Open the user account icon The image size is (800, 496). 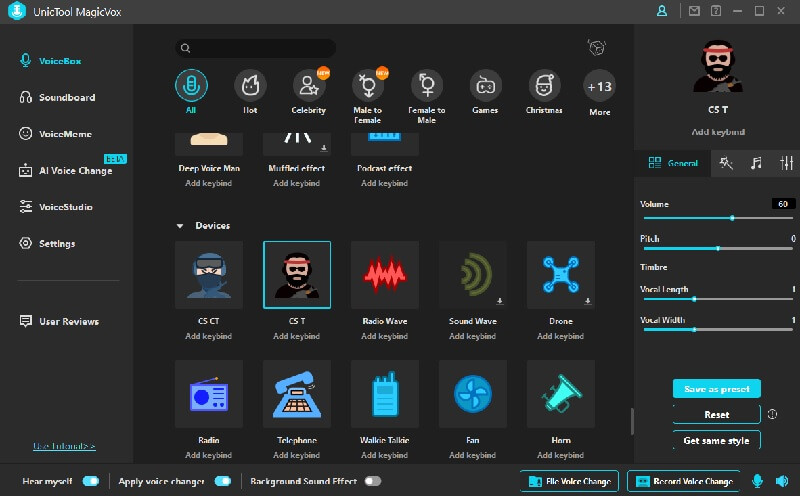click(x=662, y=11)
